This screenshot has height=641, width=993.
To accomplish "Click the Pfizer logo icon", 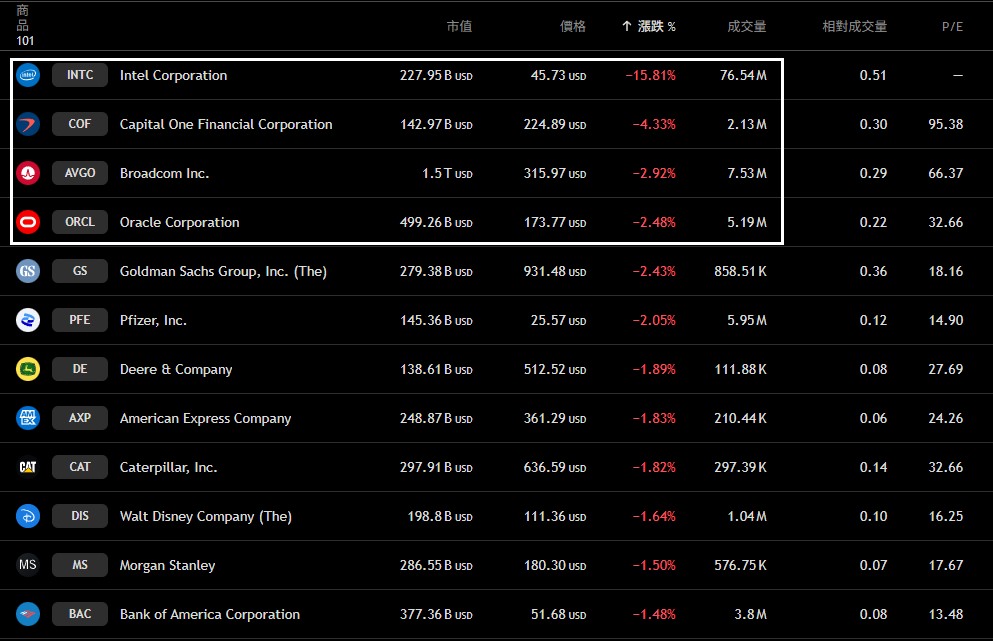I will pyautogui.click(x=28, y=320).
